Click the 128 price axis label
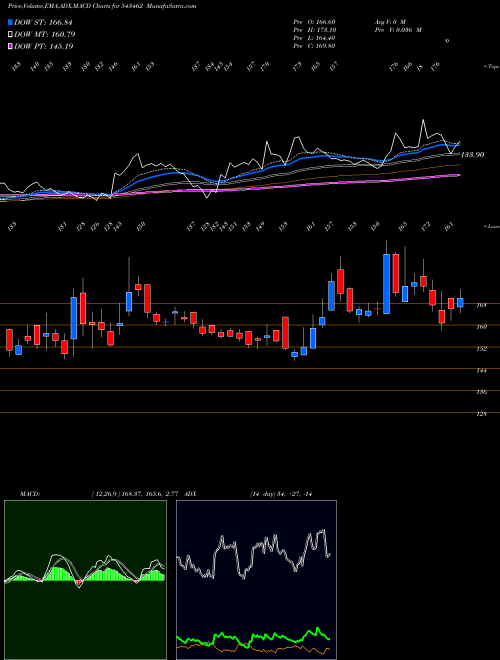This screenshot has width=500, height=660. click(481, 414)
